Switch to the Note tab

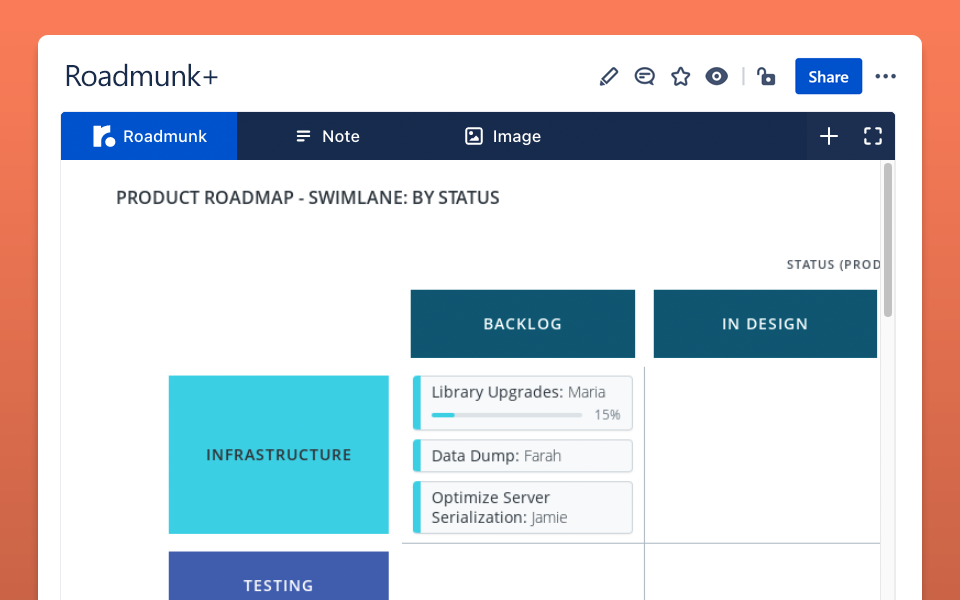click(328, 136)
